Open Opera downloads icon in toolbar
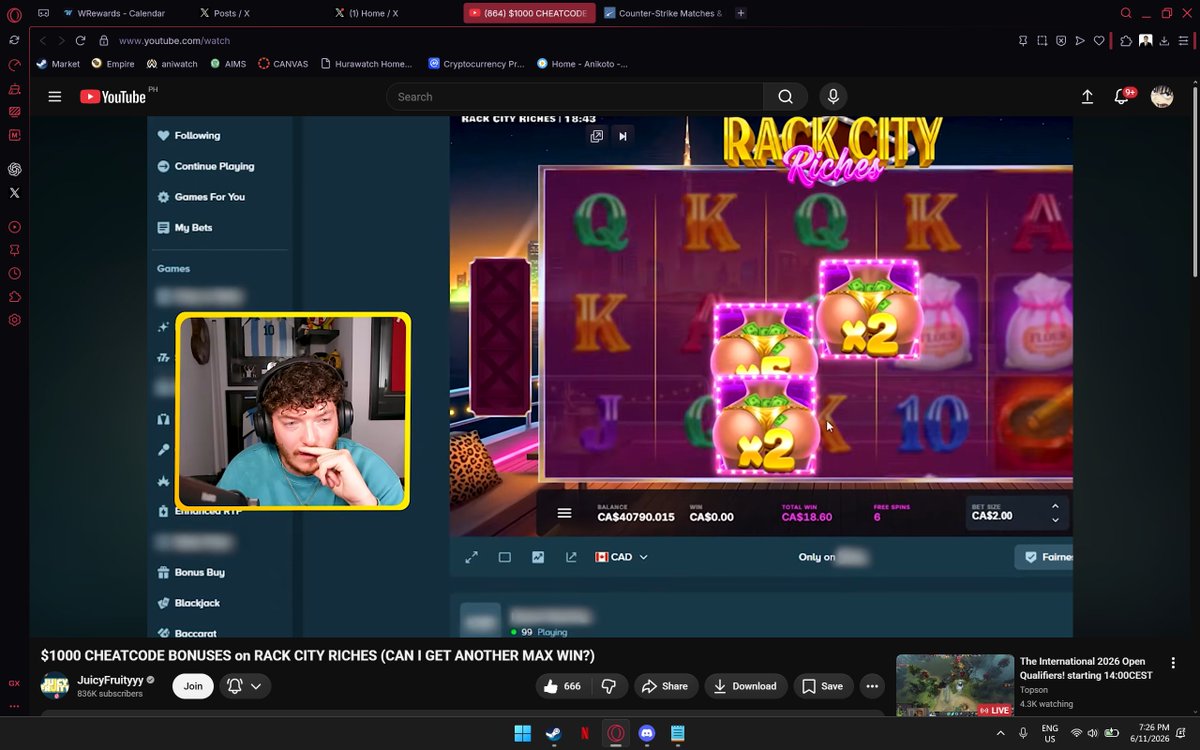This screenshot has width=1200, height=750. (1165, 41)
